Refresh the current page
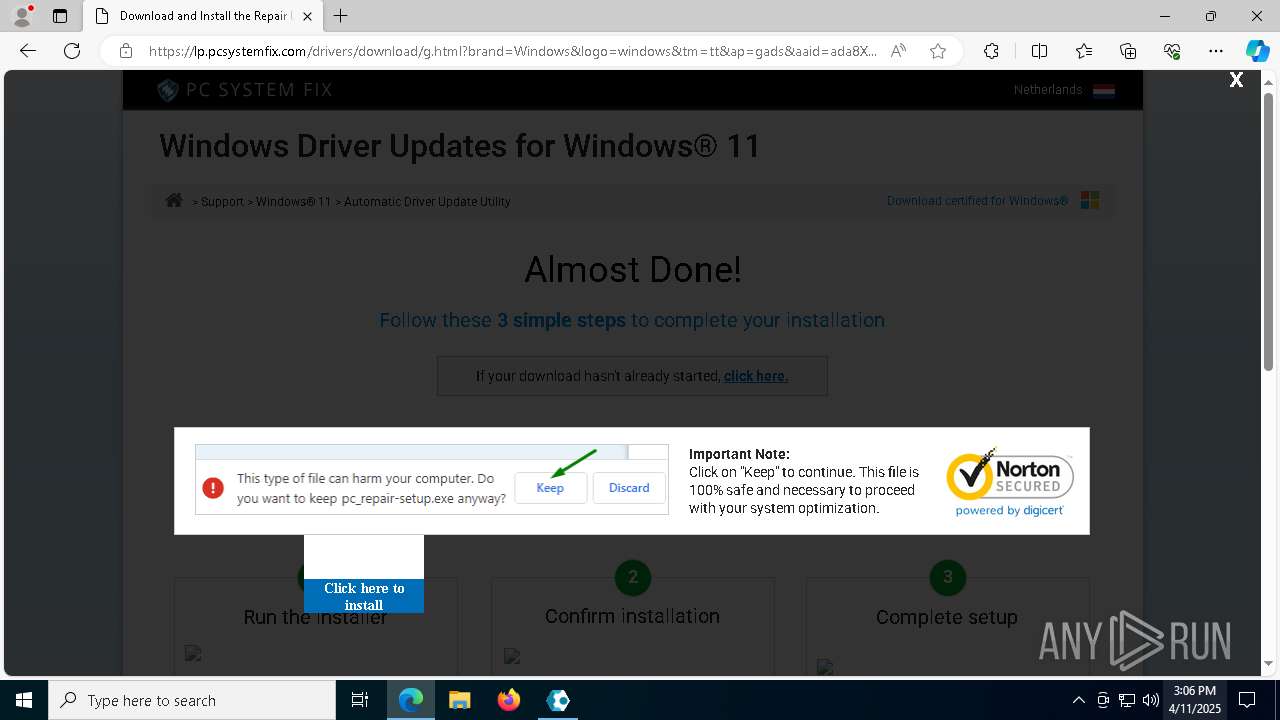 click(x=72, y=51)
